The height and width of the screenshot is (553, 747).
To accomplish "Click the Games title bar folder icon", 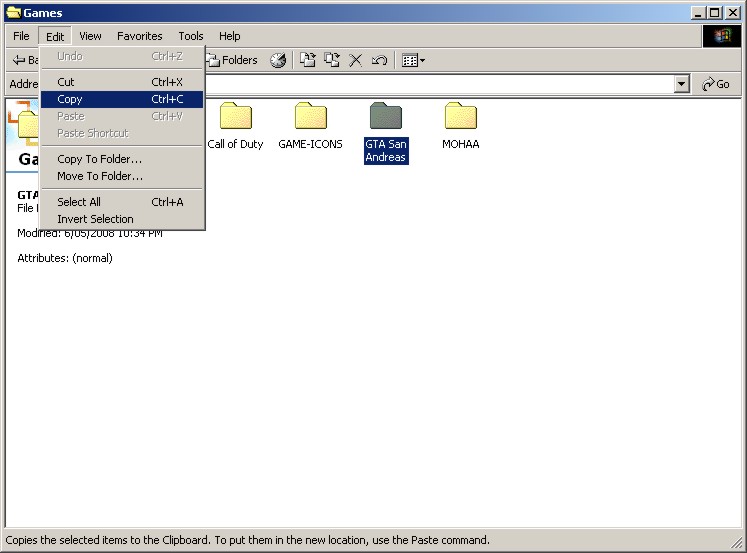I will [x=13, y=12].
